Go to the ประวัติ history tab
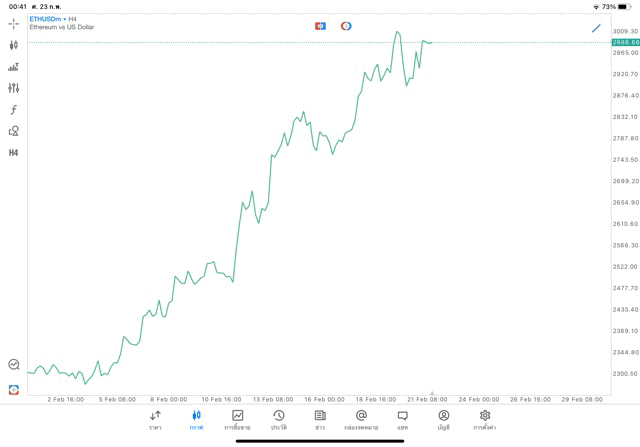This screenshot has height=447, width=640. pos(279,420)
